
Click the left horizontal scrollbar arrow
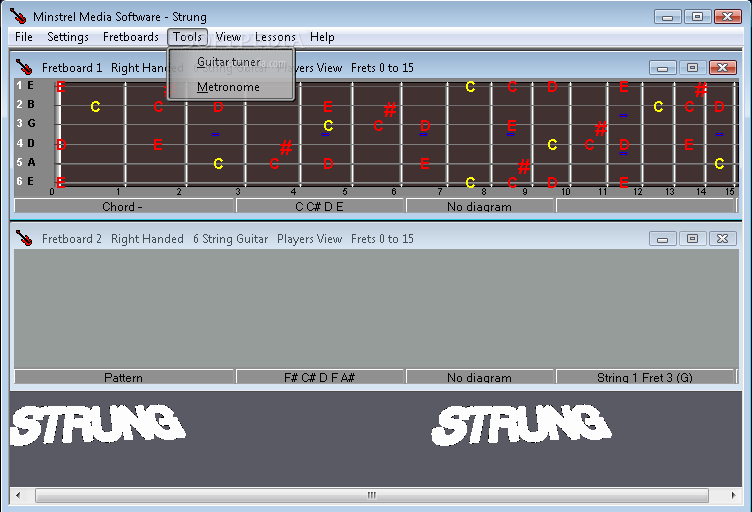[x=18, y=495]
